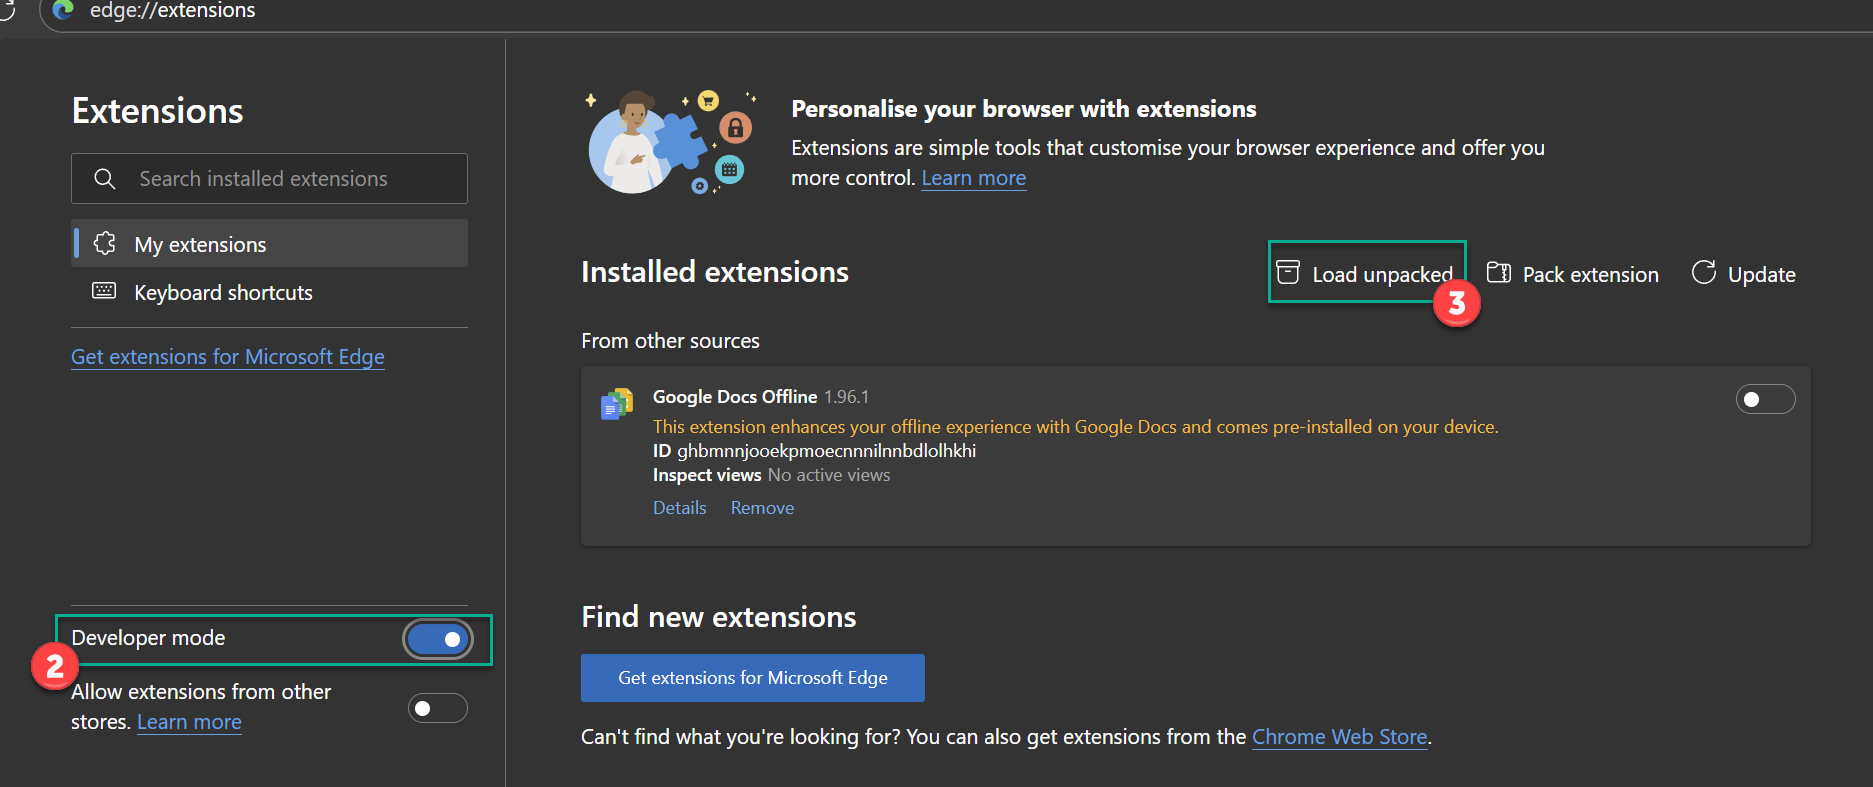Image resolution: width=1873 pixels, height=787 pixels.
Task: Click the search magnifier icon
Action: click(x=105, y=179)
